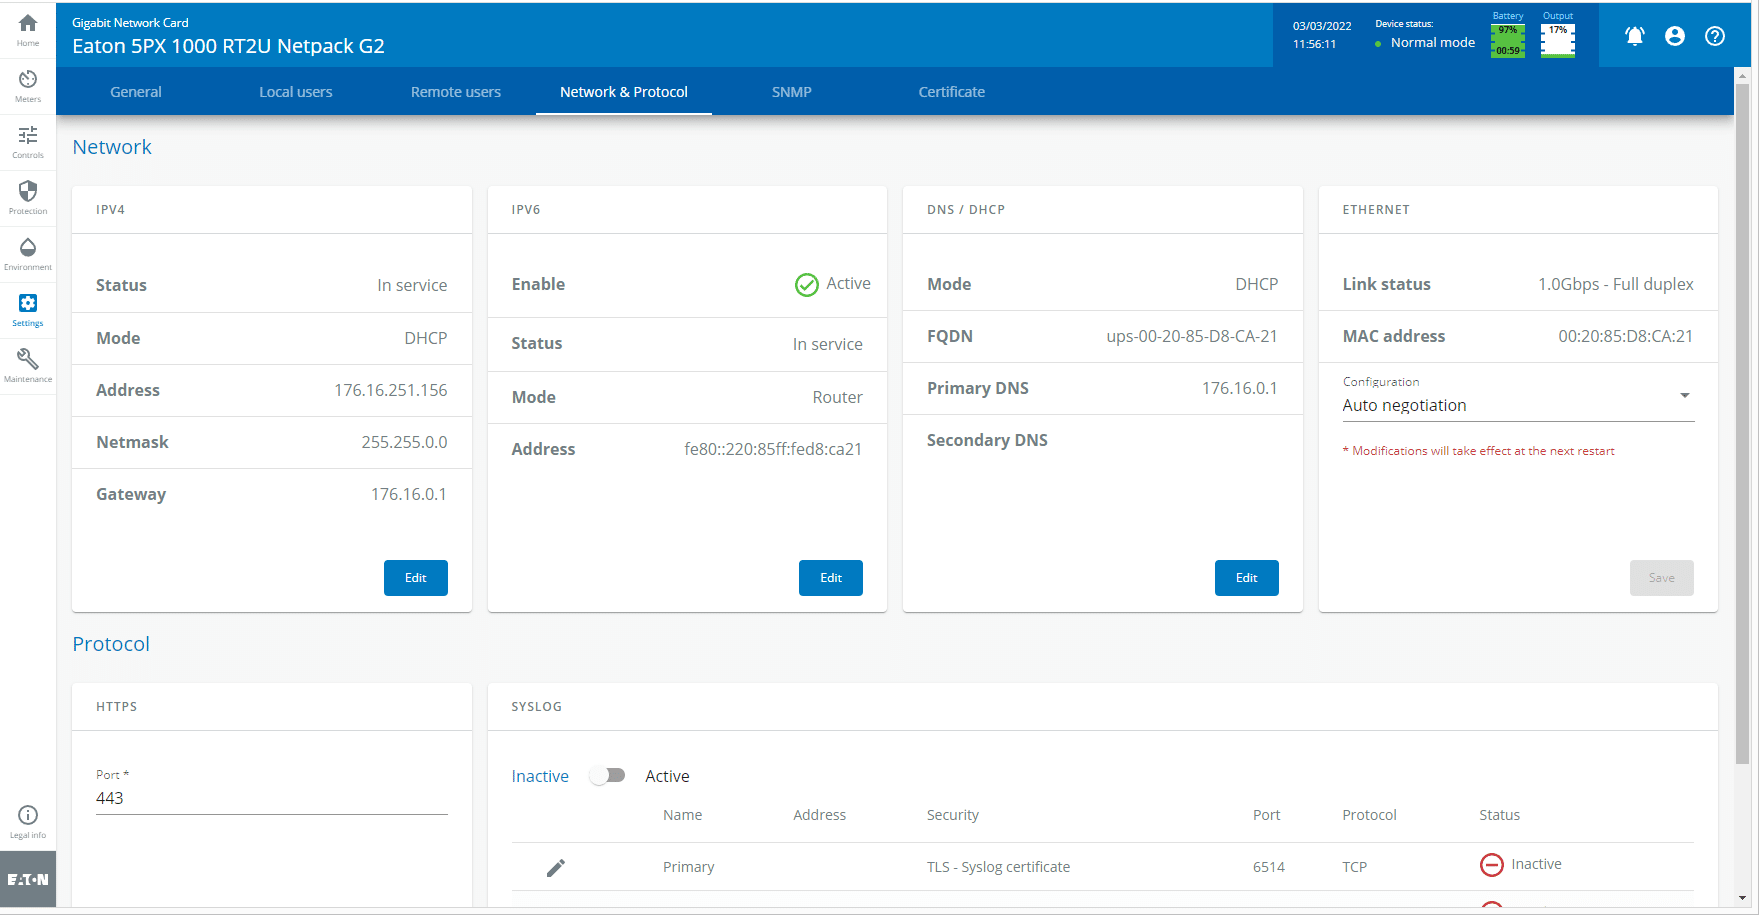
Task: Click the IPv6 address fe80::220:85ff:fed8:ca21
Action: 773,449
